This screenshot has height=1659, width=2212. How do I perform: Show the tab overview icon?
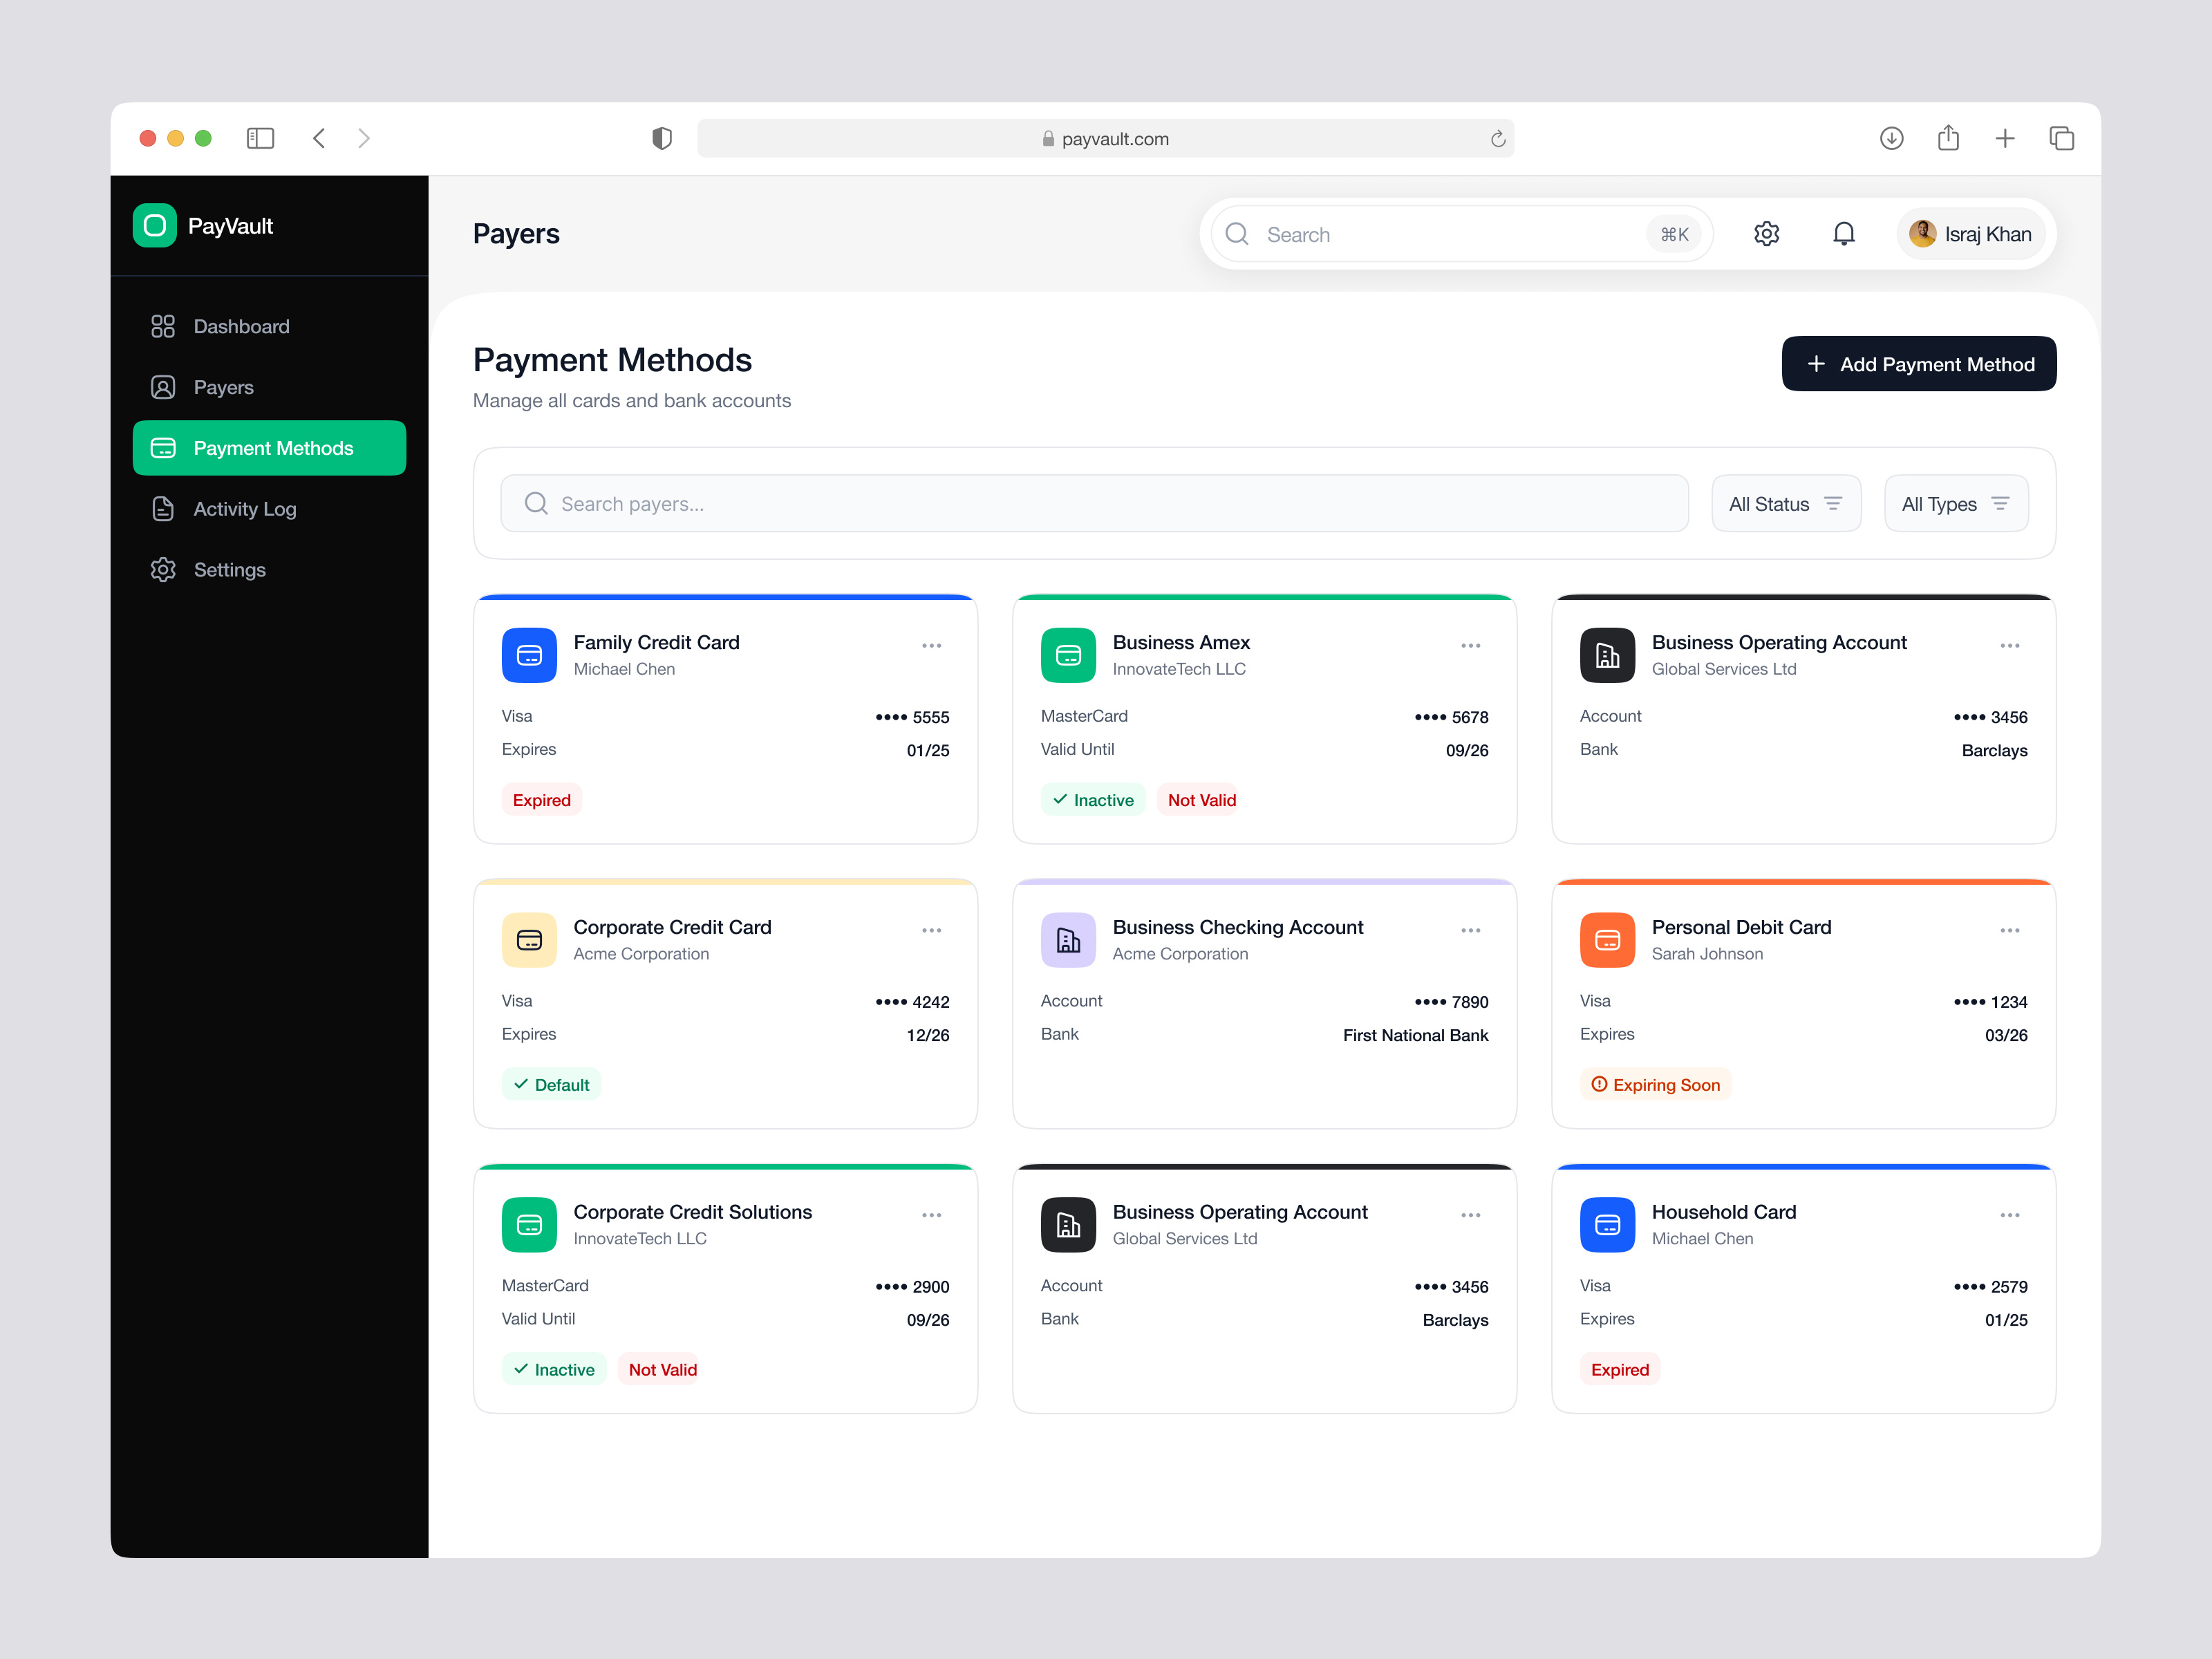(x=2061, y=138)
